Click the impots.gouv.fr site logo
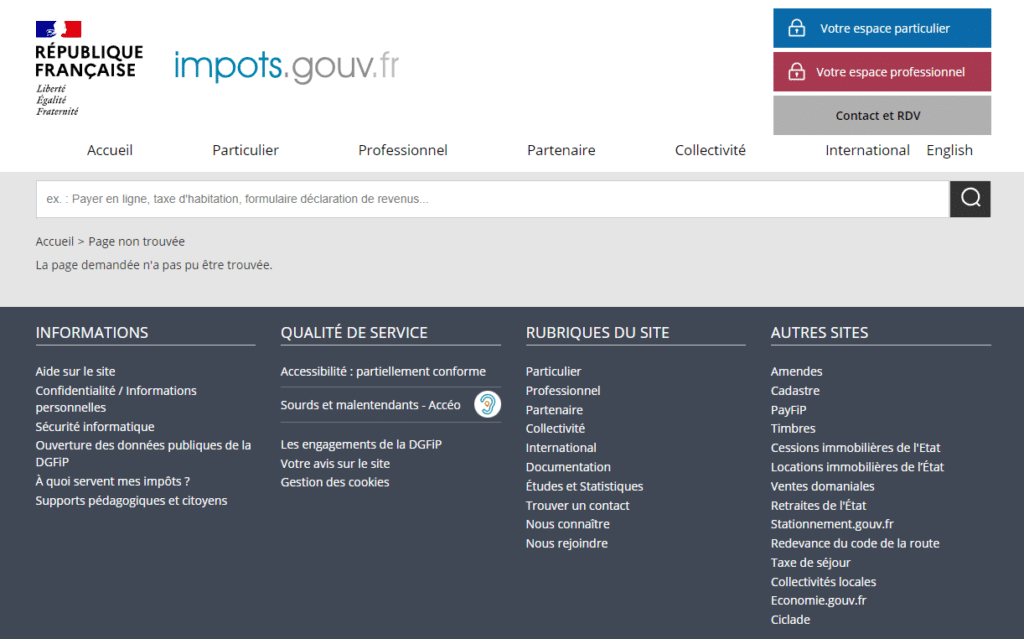1024x639 pixels. click(286, 65)
